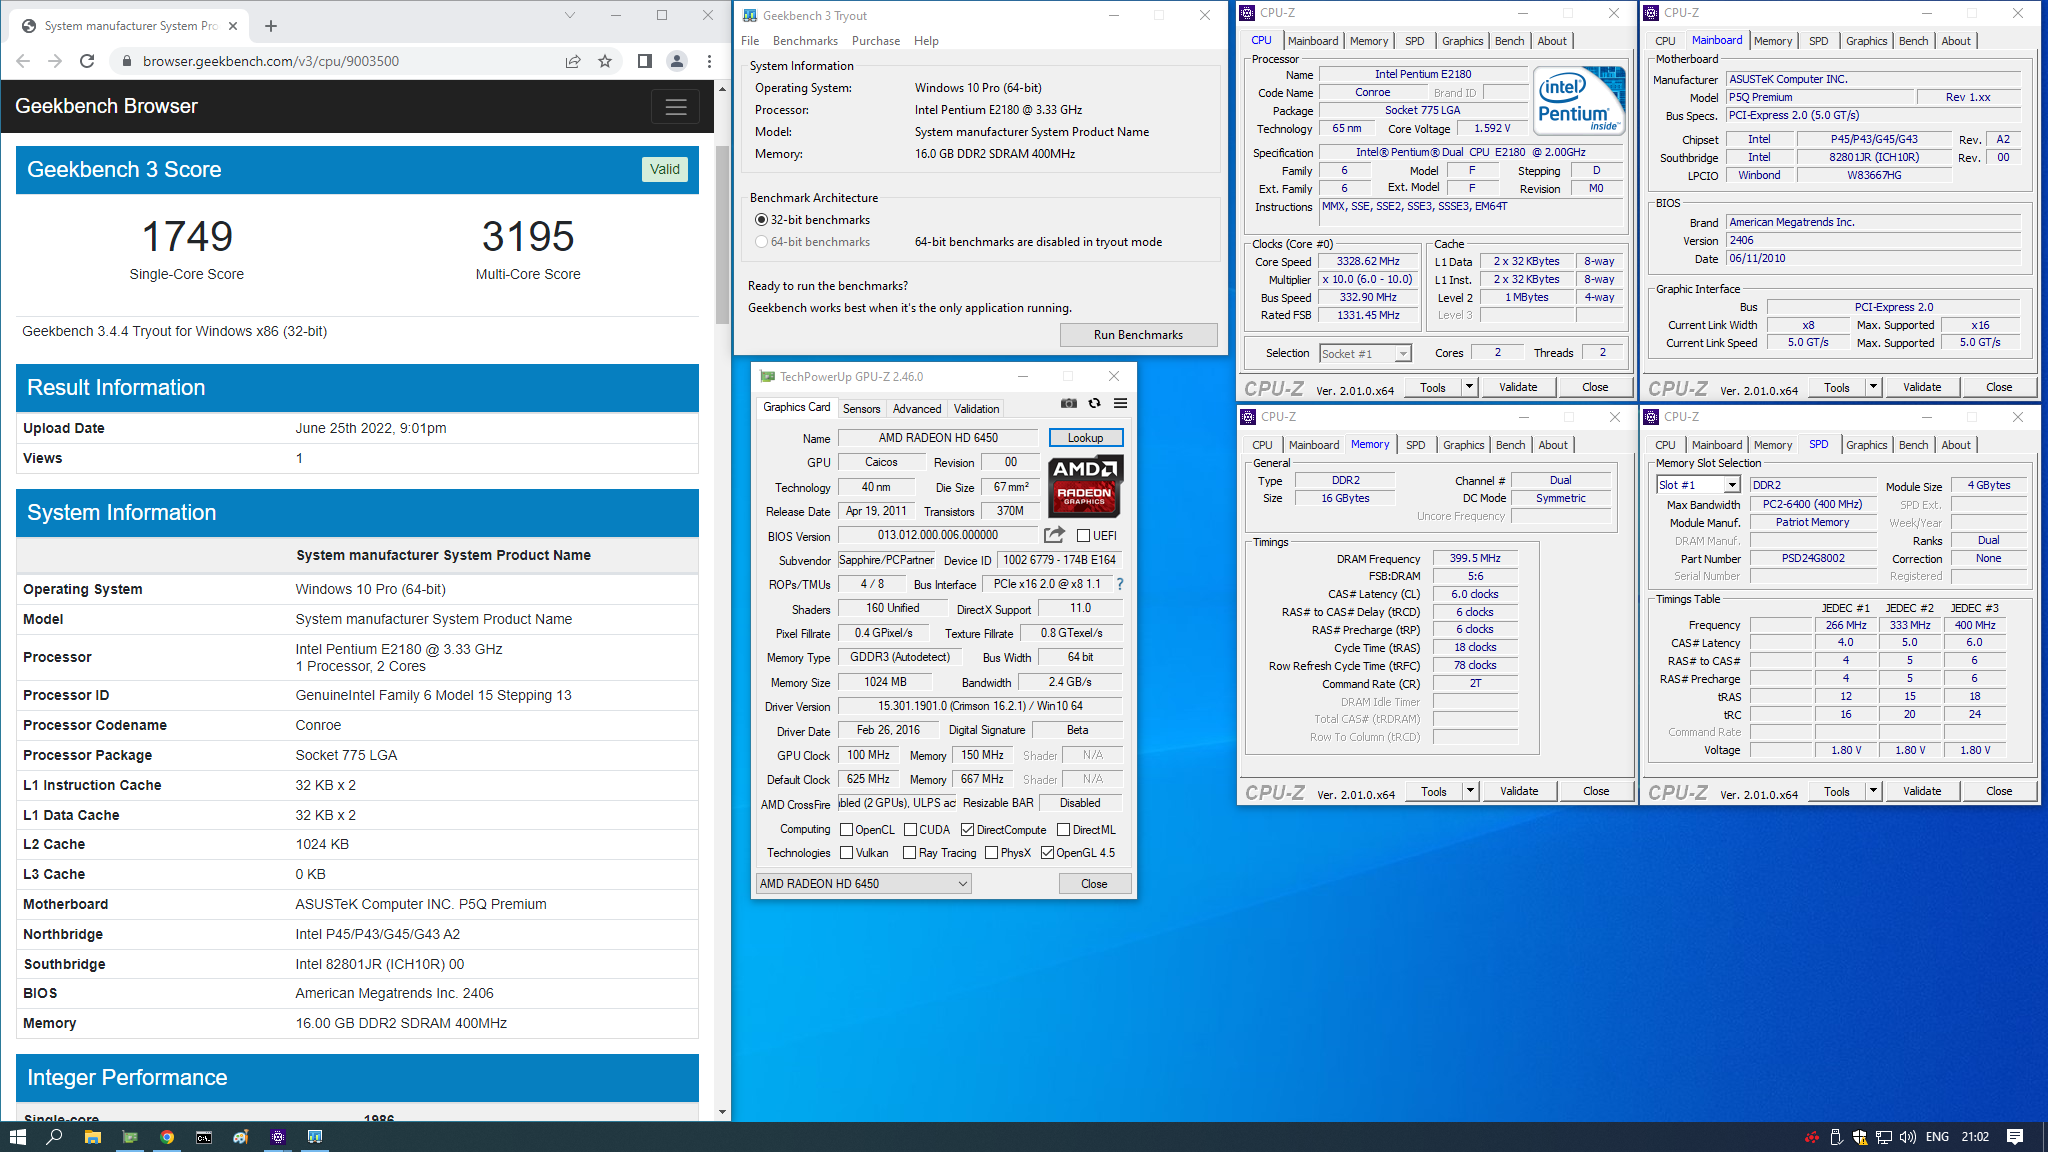
Task: Open the Chrome three-dot menu
Action: (709, 61)
